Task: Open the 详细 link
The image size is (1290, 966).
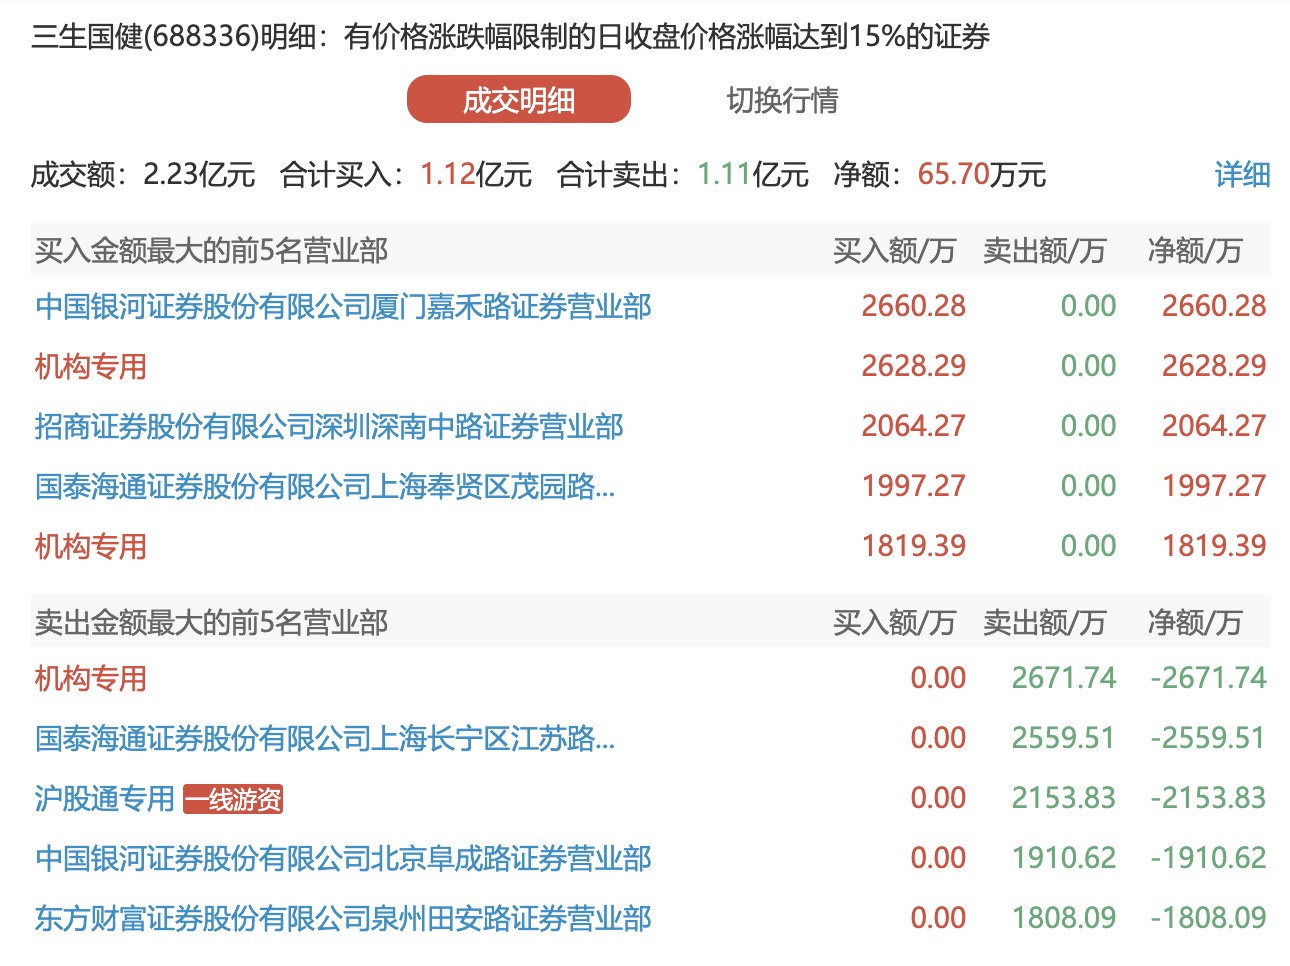Action: [x=1241, y=175]
